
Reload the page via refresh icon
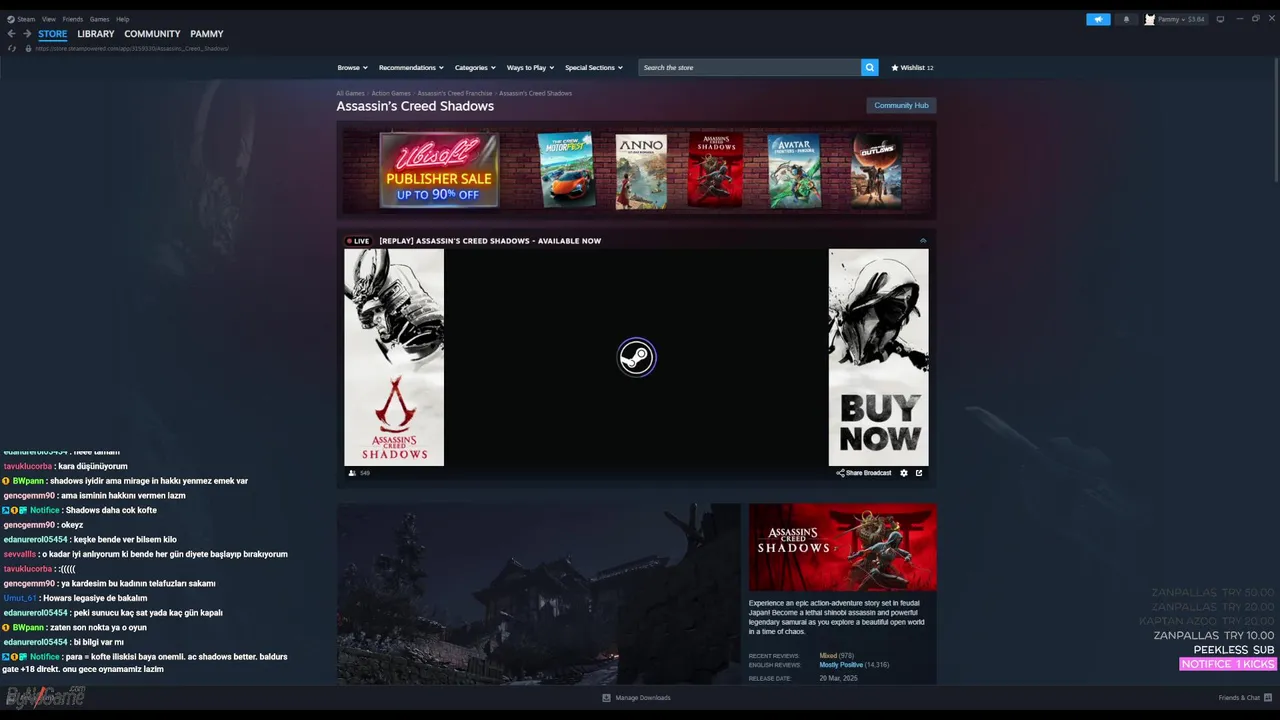pyautogui.click(x=12, y=48)
